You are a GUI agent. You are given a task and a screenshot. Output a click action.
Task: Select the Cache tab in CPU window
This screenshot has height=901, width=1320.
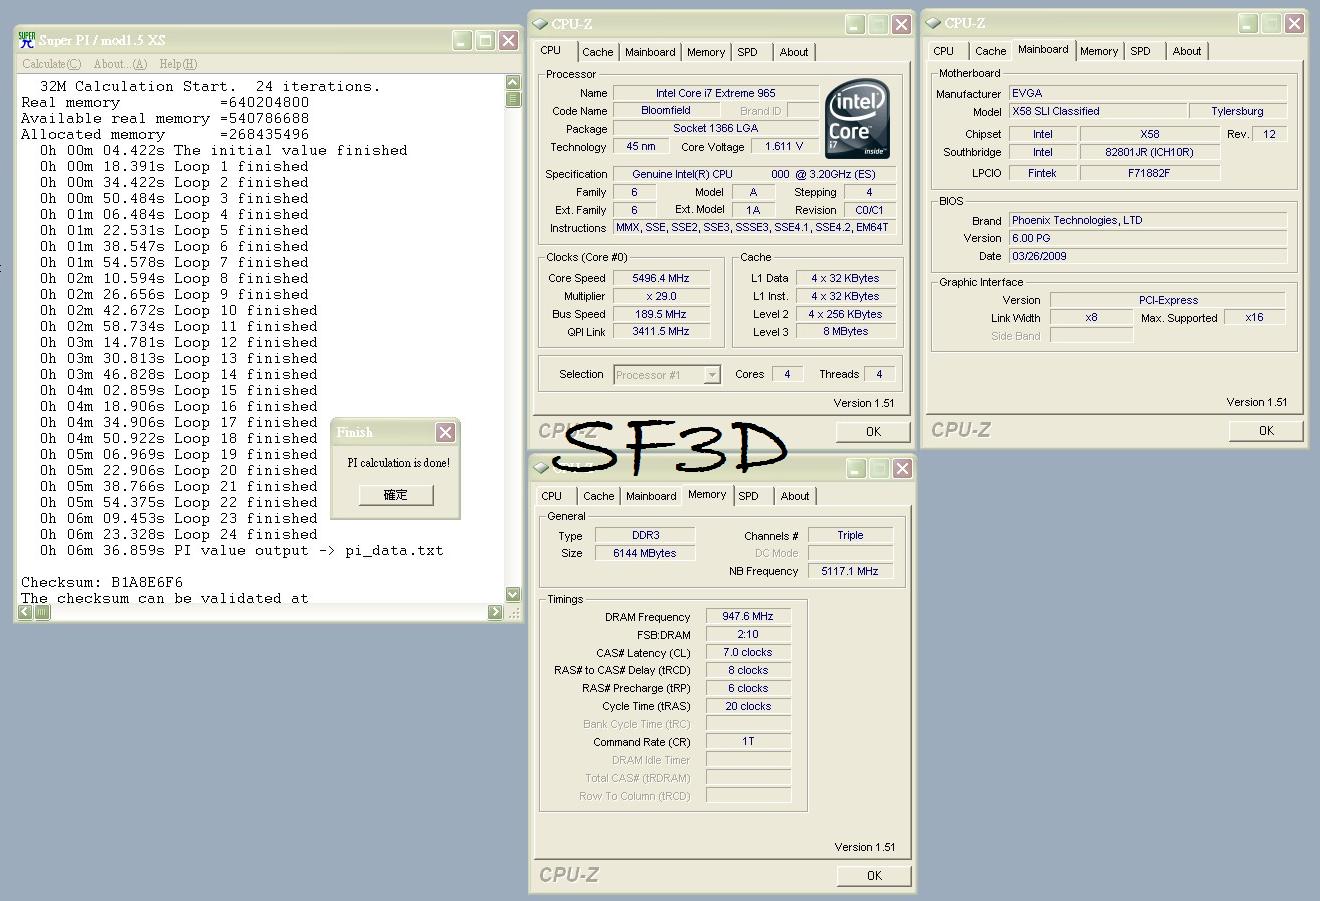598,52
